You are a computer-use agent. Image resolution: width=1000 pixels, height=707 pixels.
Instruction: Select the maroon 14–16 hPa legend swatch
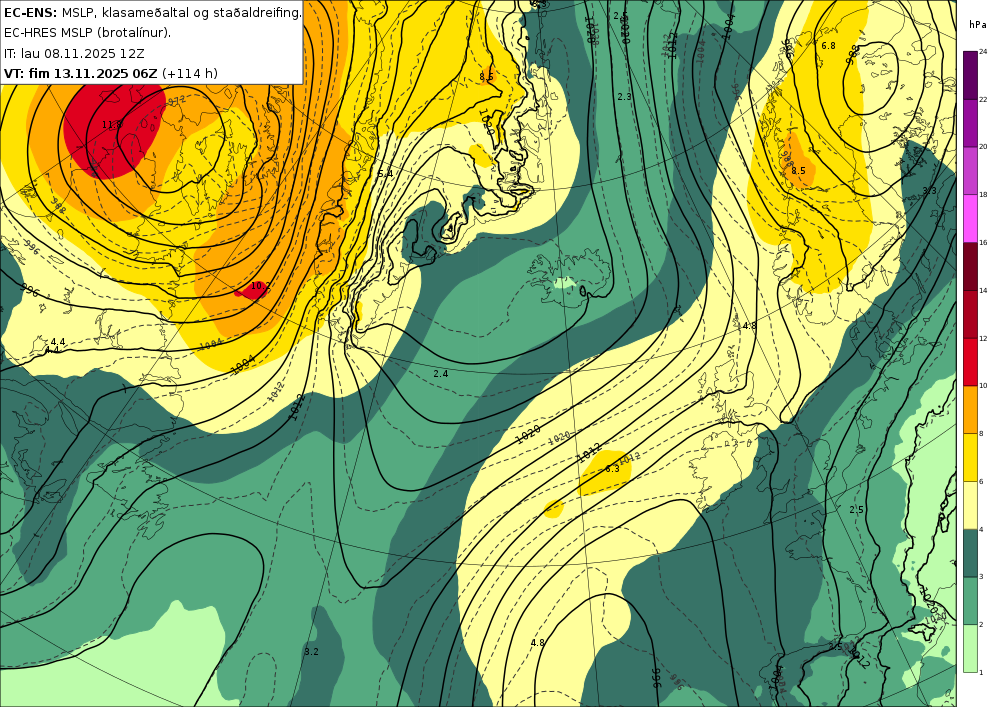[970, 266]
